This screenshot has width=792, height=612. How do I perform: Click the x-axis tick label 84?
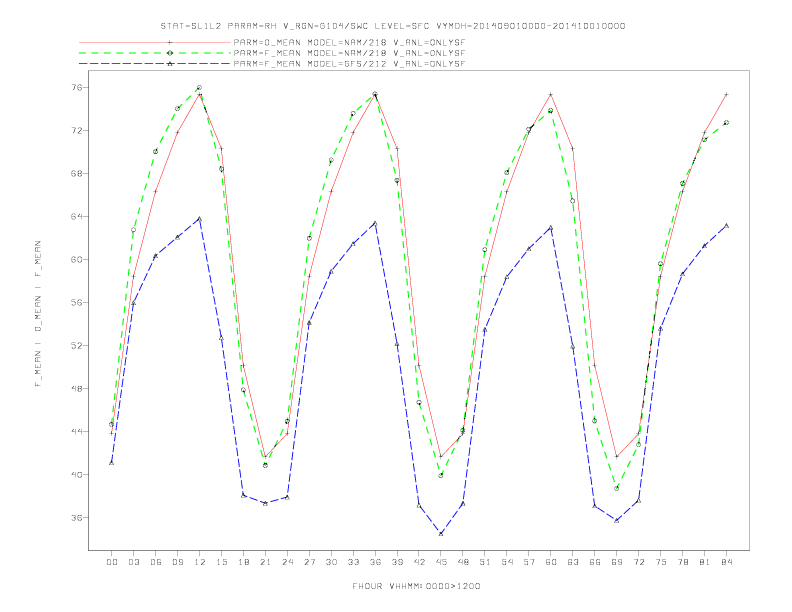(726, 562)
